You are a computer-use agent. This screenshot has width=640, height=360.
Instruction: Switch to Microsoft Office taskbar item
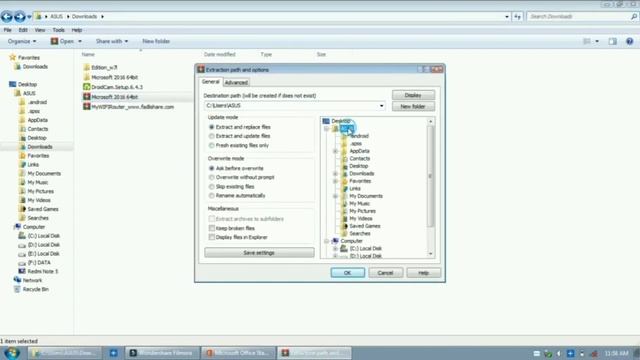238,353
